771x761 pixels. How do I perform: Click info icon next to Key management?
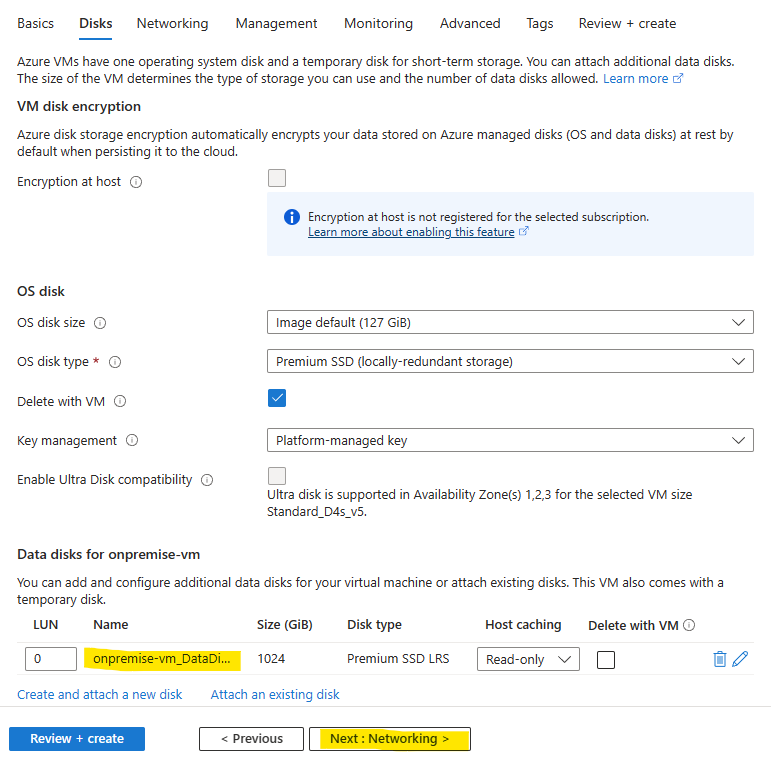click(132, 440)
